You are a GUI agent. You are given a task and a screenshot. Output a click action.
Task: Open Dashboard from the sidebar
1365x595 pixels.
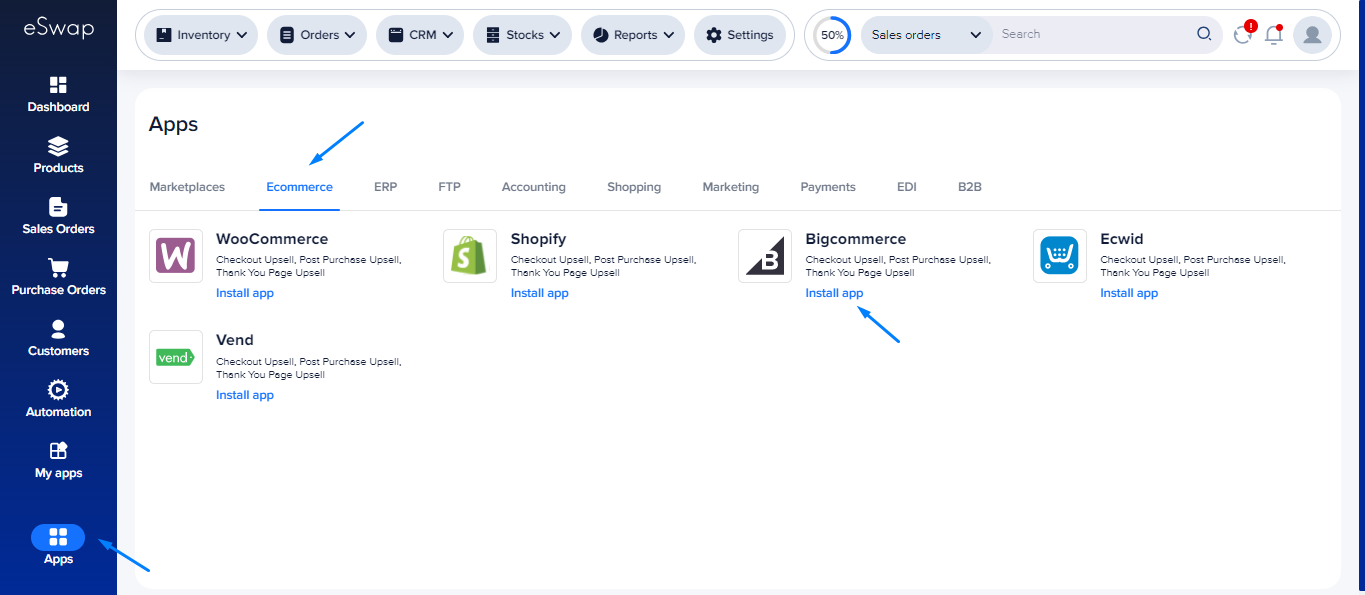pos(58,94)
